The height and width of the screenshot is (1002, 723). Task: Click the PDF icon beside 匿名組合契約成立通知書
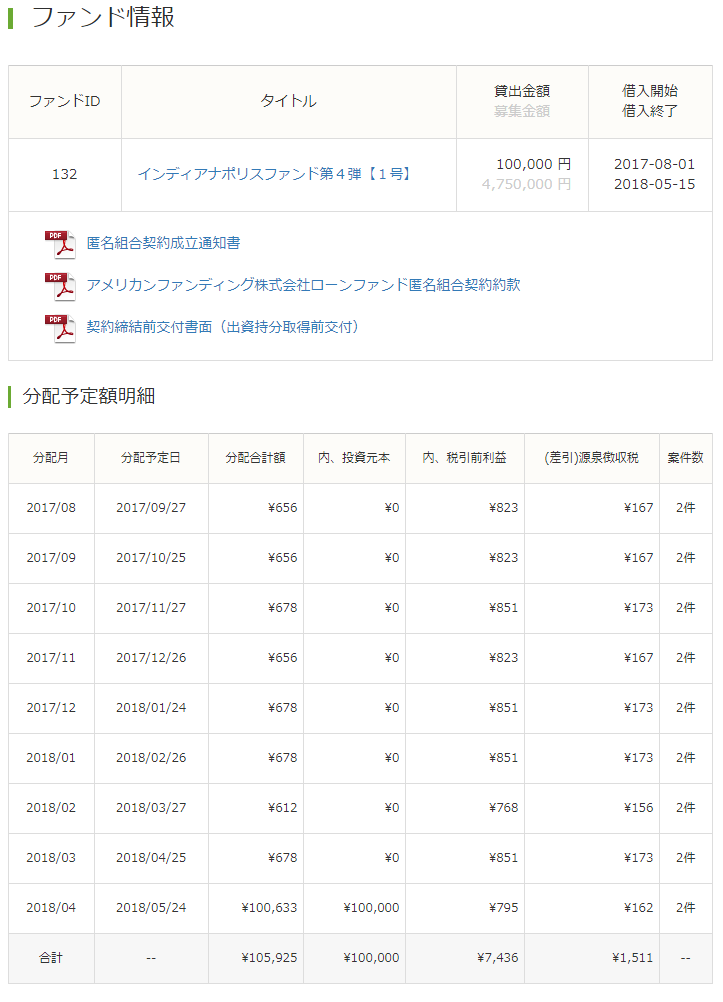click(x=60, y=244)
